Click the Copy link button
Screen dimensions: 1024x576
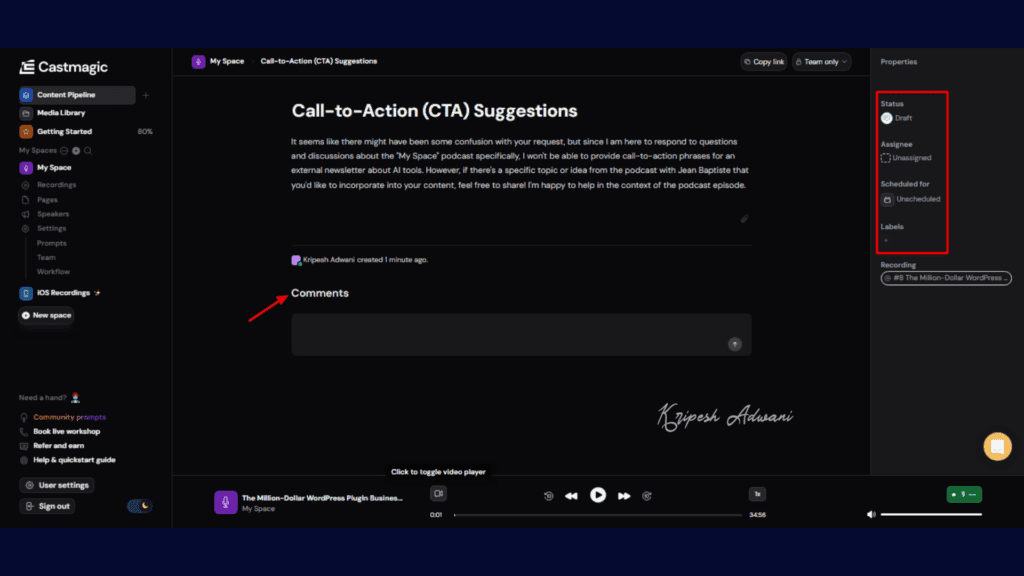(x=763, y=61)
